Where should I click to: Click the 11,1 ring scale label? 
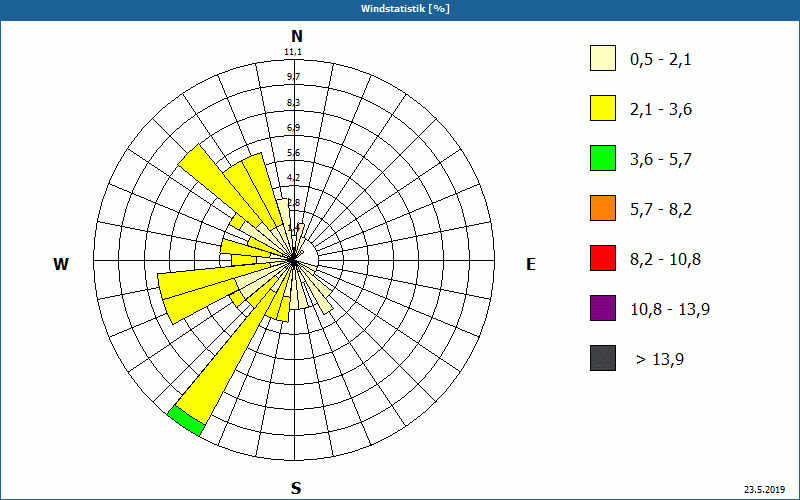pos(293,52)
